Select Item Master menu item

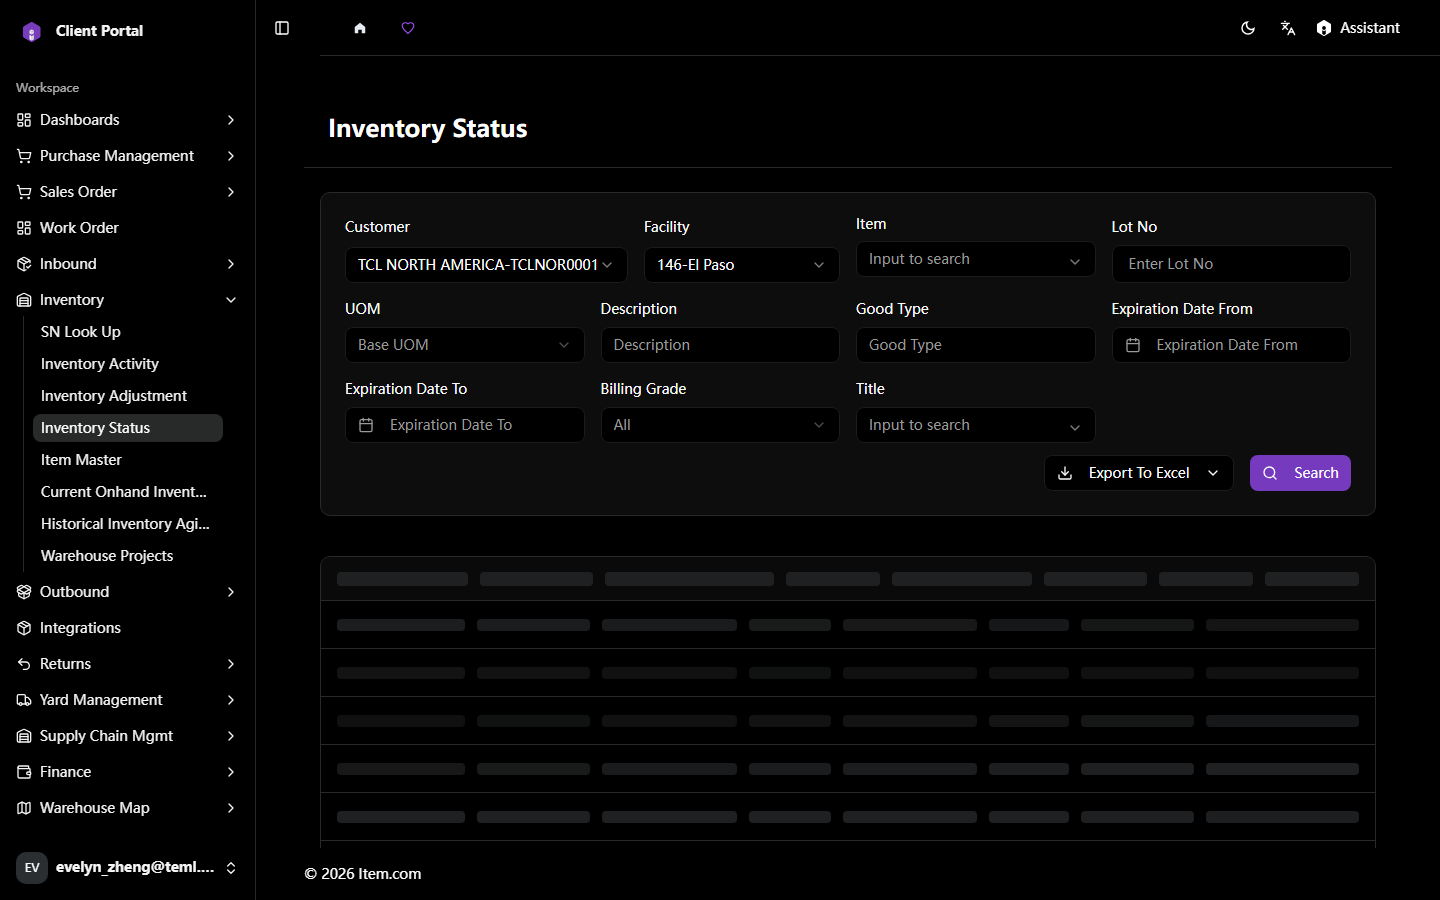128,460
